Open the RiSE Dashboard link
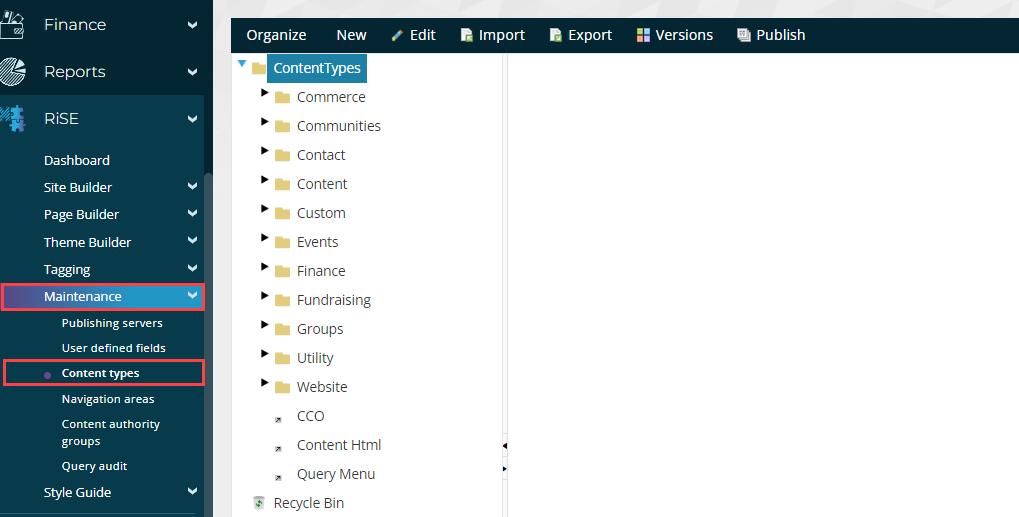Image resolution: width=1019 pixels, height=517 pixels. point(77,160)
